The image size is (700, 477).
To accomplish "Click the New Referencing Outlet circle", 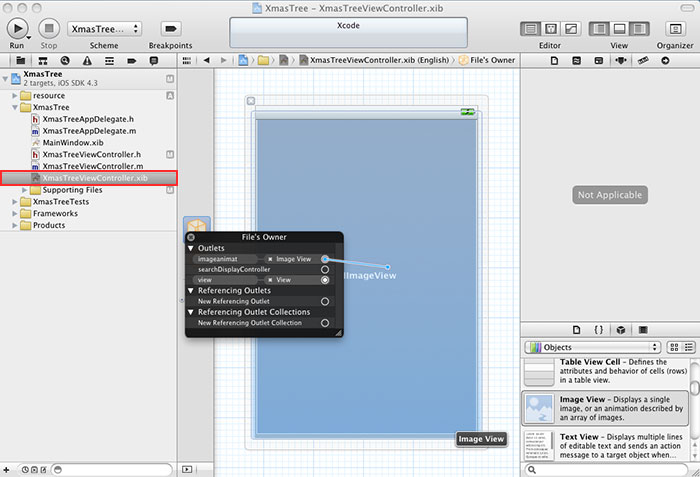I will click(325, 301).
